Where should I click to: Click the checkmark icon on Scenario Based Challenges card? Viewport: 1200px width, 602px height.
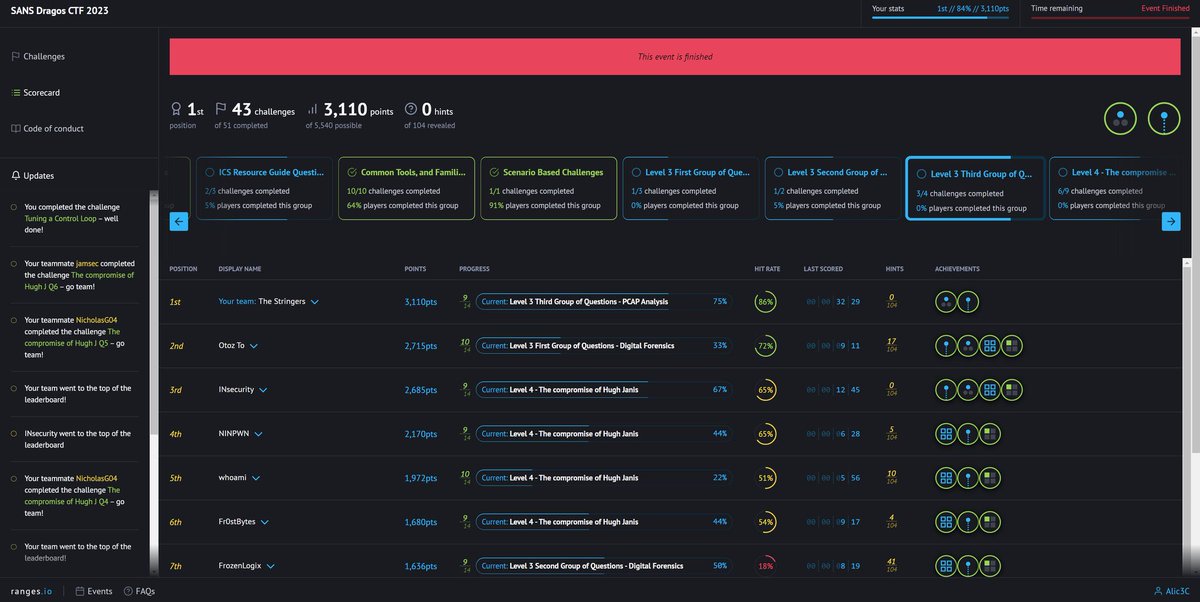point(493,172)
